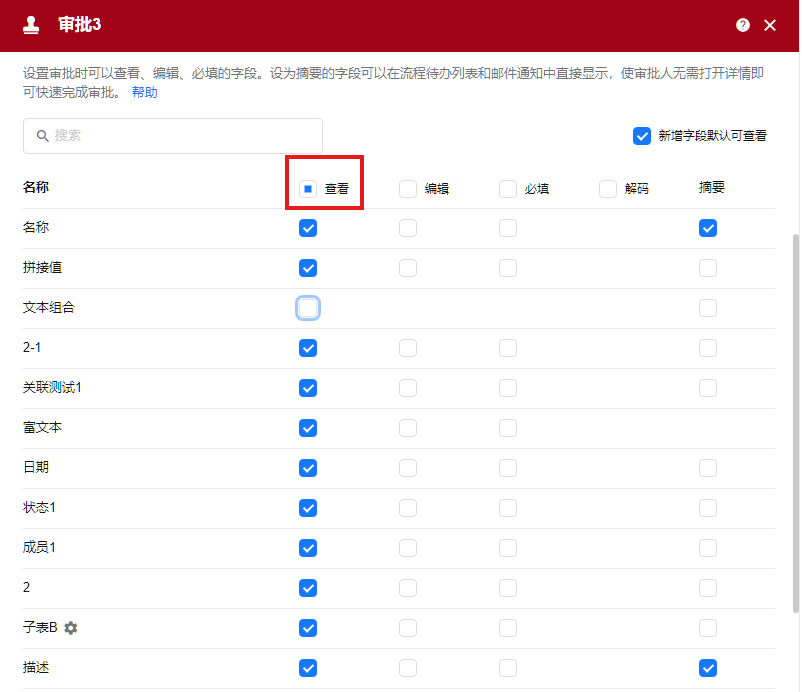Focus the 搜索 search field
802x692 pixels.
(173, 136)
